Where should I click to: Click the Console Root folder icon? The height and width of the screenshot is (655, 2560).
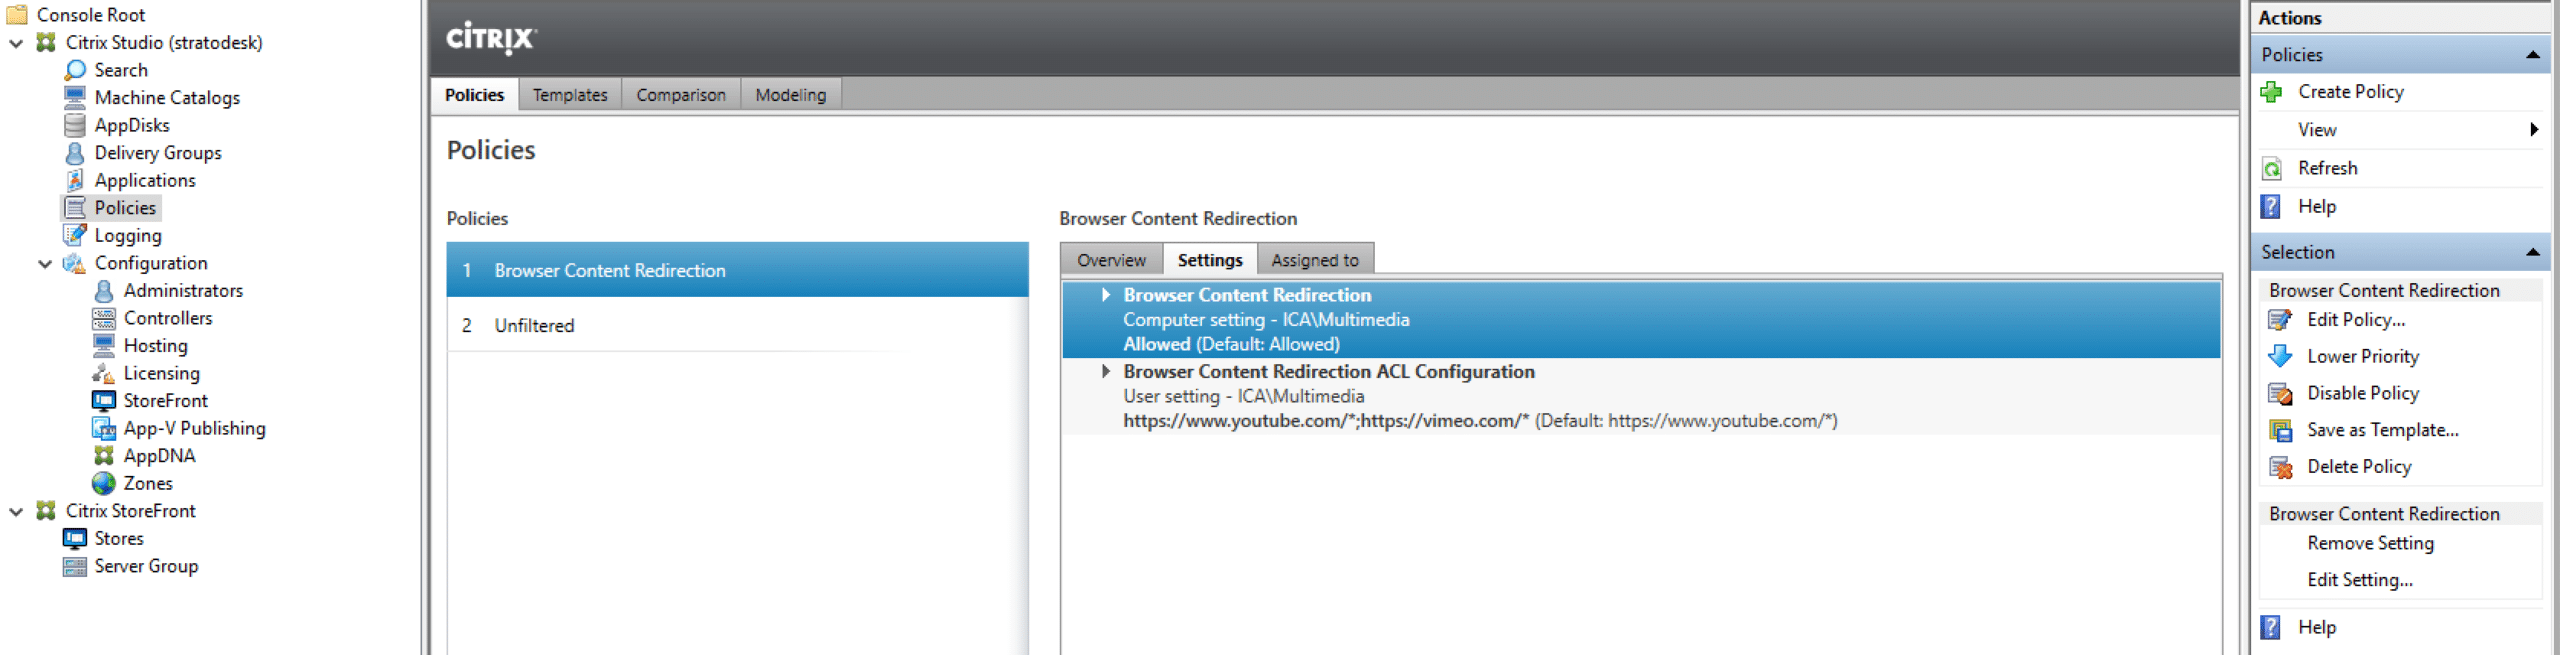(x=17, y=14)
